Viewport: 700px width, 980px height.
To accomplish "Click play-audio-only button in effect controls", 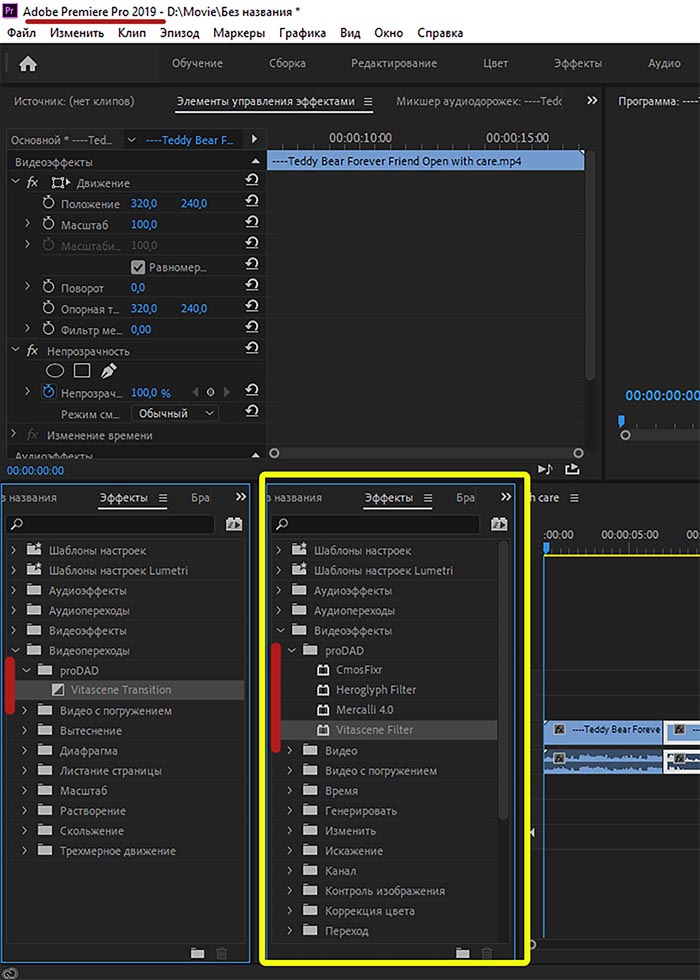I will pos(546,469).
